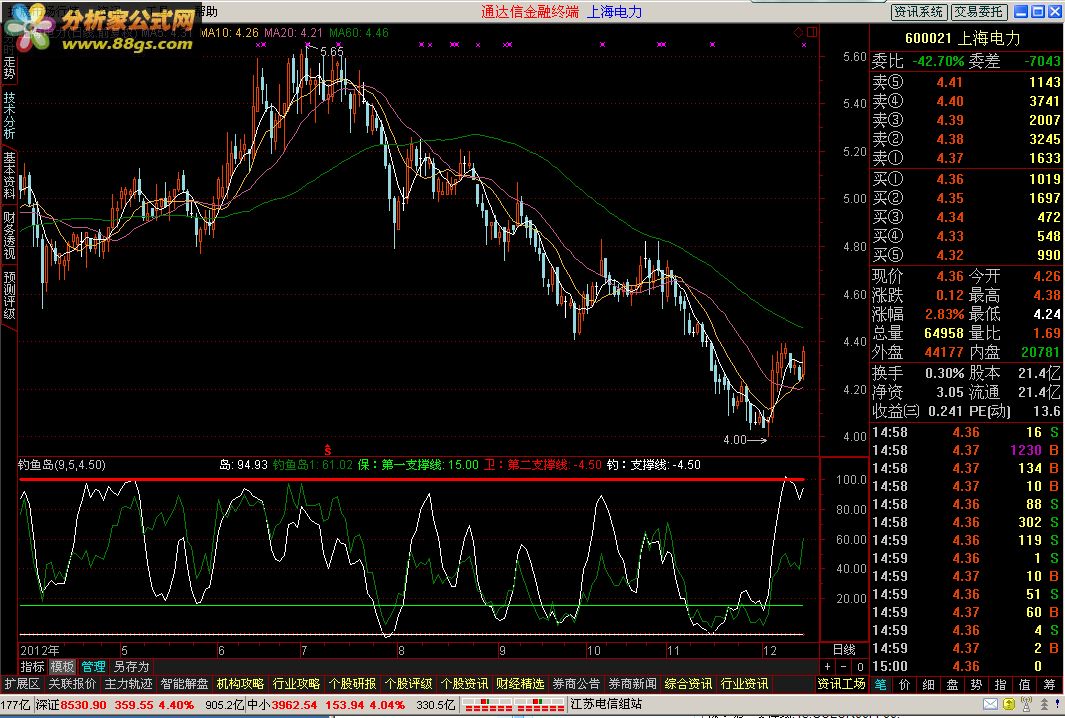This screenshot has height=718, width=1065.
Task: Open the 主力轨迹 tab
Action: click(128, 684)
